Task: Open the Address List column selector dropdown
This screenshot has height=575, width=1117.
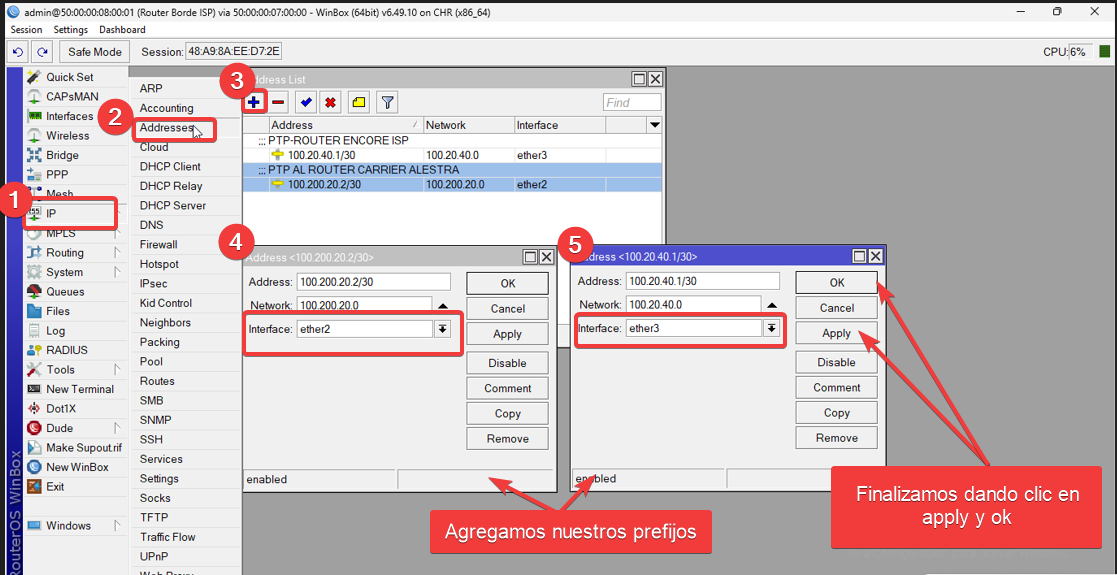Action: pos(654,125)
